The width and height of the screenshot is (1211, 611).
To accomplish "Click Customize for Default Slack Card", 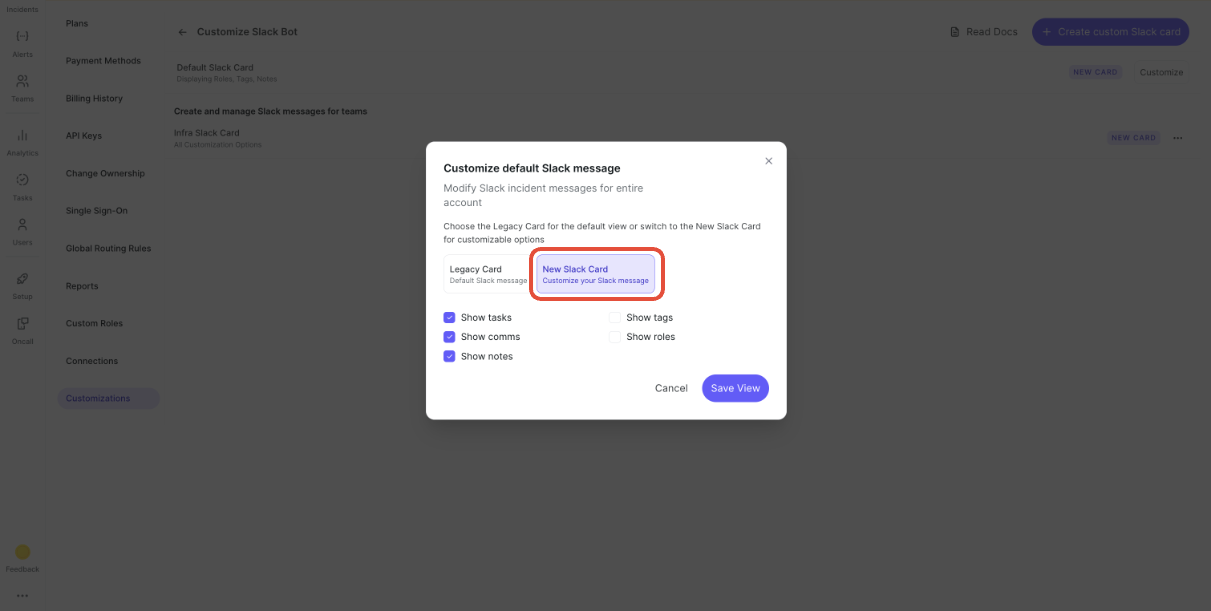I will pyautogui.click(x=1161, y=72).
